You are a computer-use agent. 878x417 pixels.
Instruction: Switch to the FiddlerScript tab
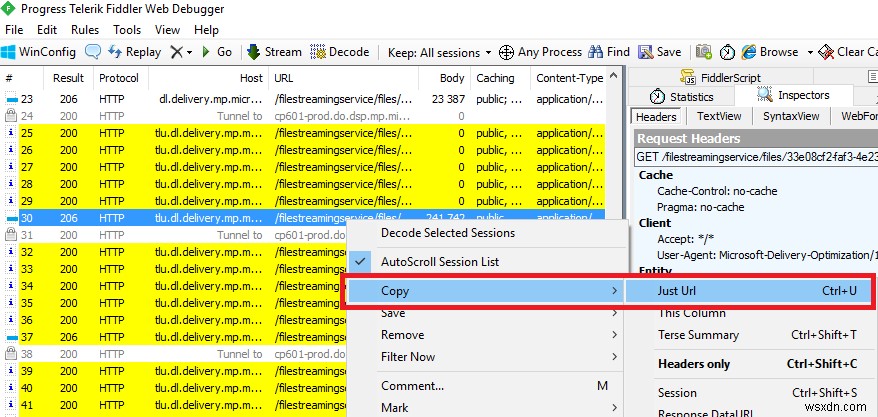coord(720,78)
